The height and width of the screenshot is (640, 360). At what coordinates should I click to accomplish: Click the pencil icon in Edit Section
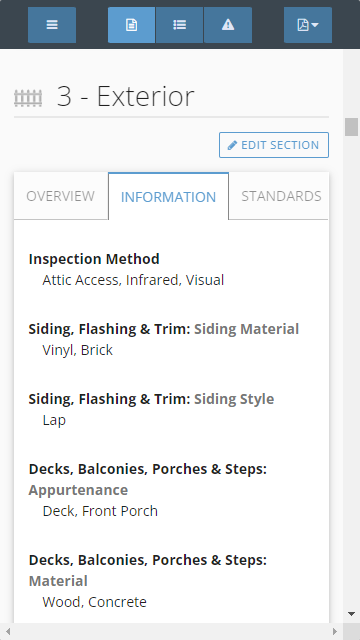[232, 145]
